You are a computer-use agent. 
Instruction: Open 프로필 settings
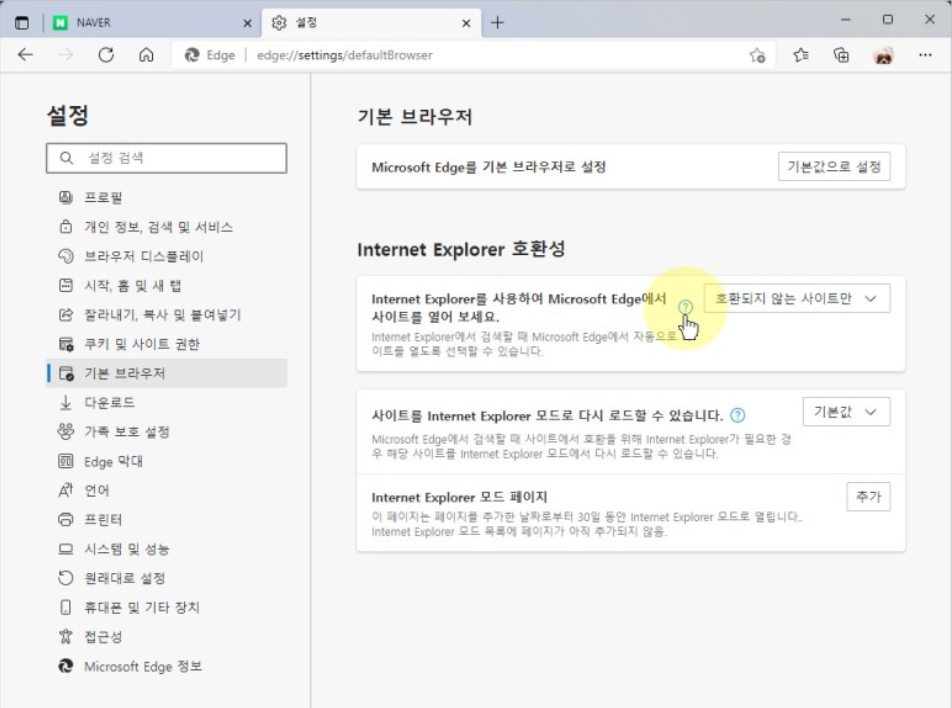click(x=166, y=197)
